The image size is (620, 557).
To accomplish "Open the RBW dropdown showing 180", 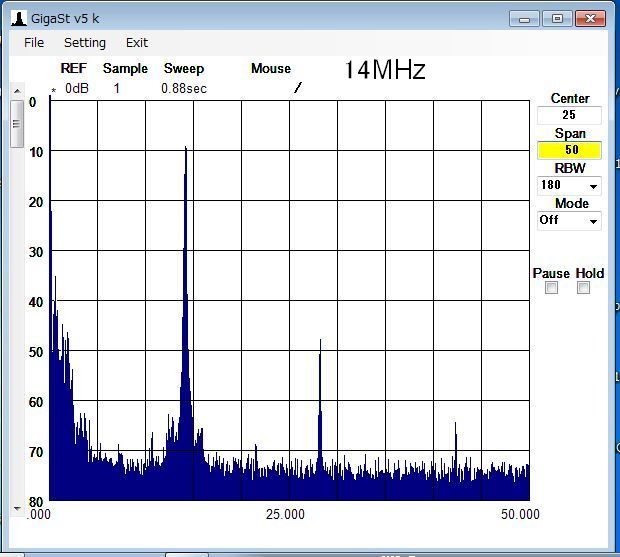I will (x=569, y=185).
